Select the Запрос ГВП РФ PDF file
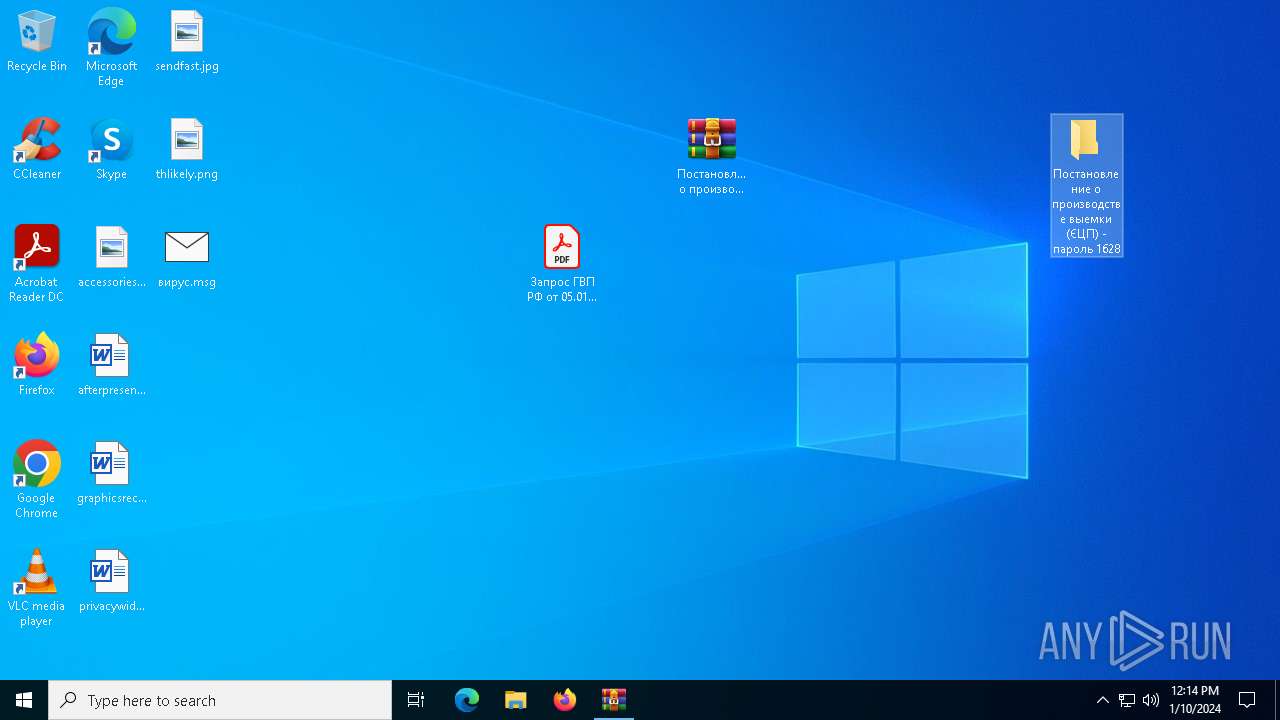Viewport: 1280px width, 720px height. [562, 264]
